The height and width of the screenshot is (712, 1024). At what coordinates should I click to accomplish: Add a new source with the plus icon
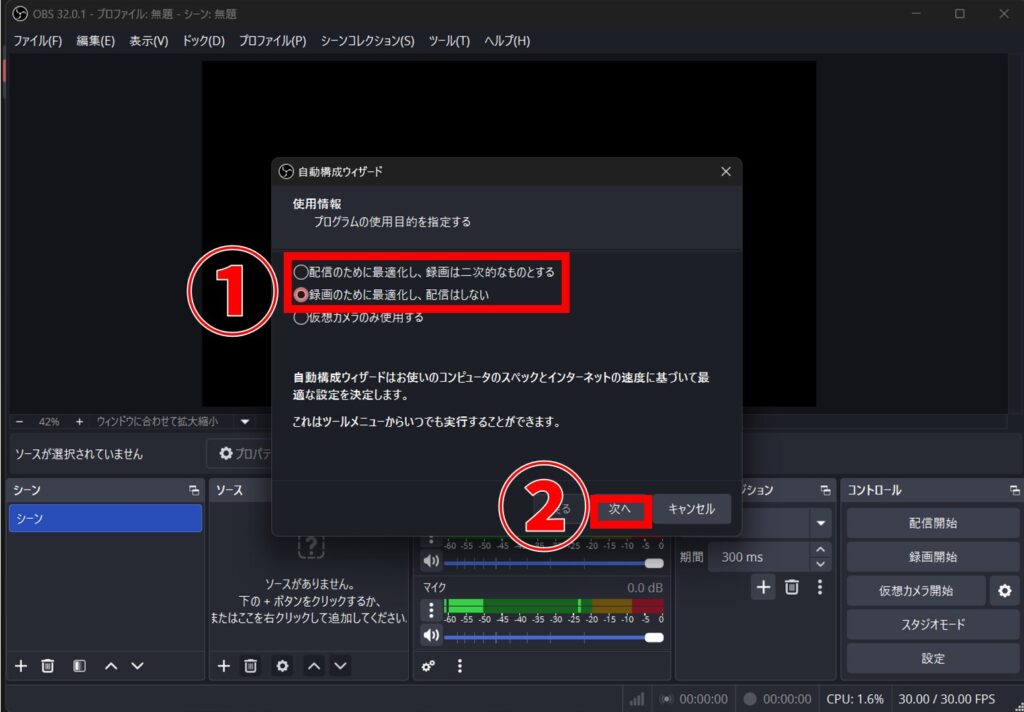[x=222, y=666]
